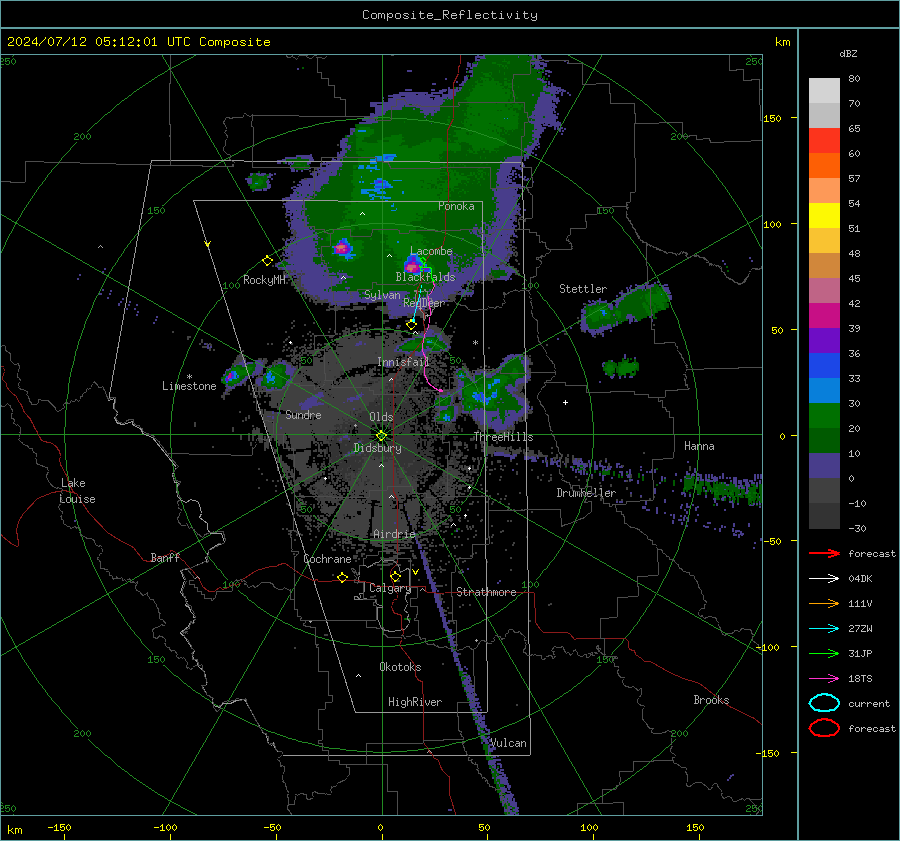Click the red color band in dBZ scale
The width and height of the screenshot is (900, 841).
824,140
